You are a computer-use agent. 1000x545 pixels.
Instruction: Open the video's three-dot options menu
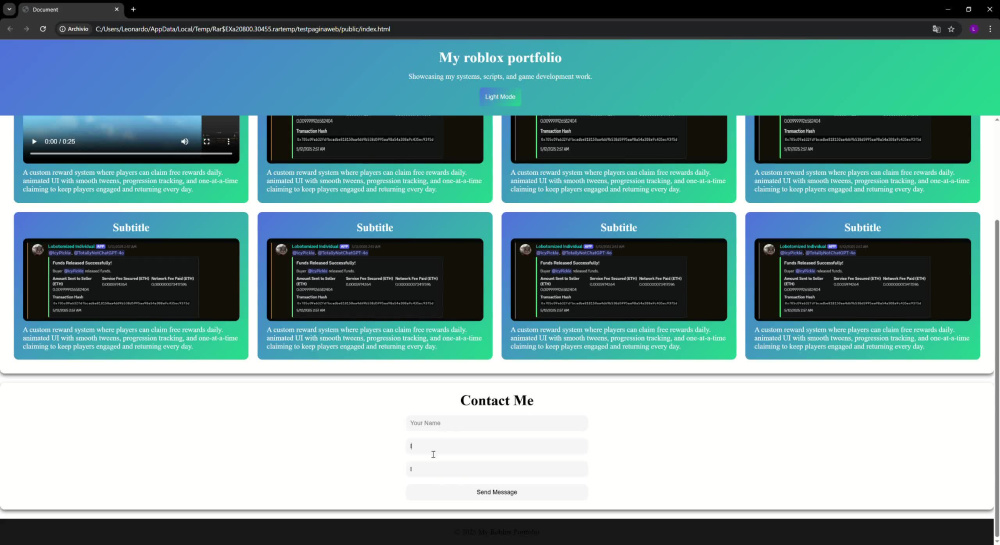click(228, 142)
